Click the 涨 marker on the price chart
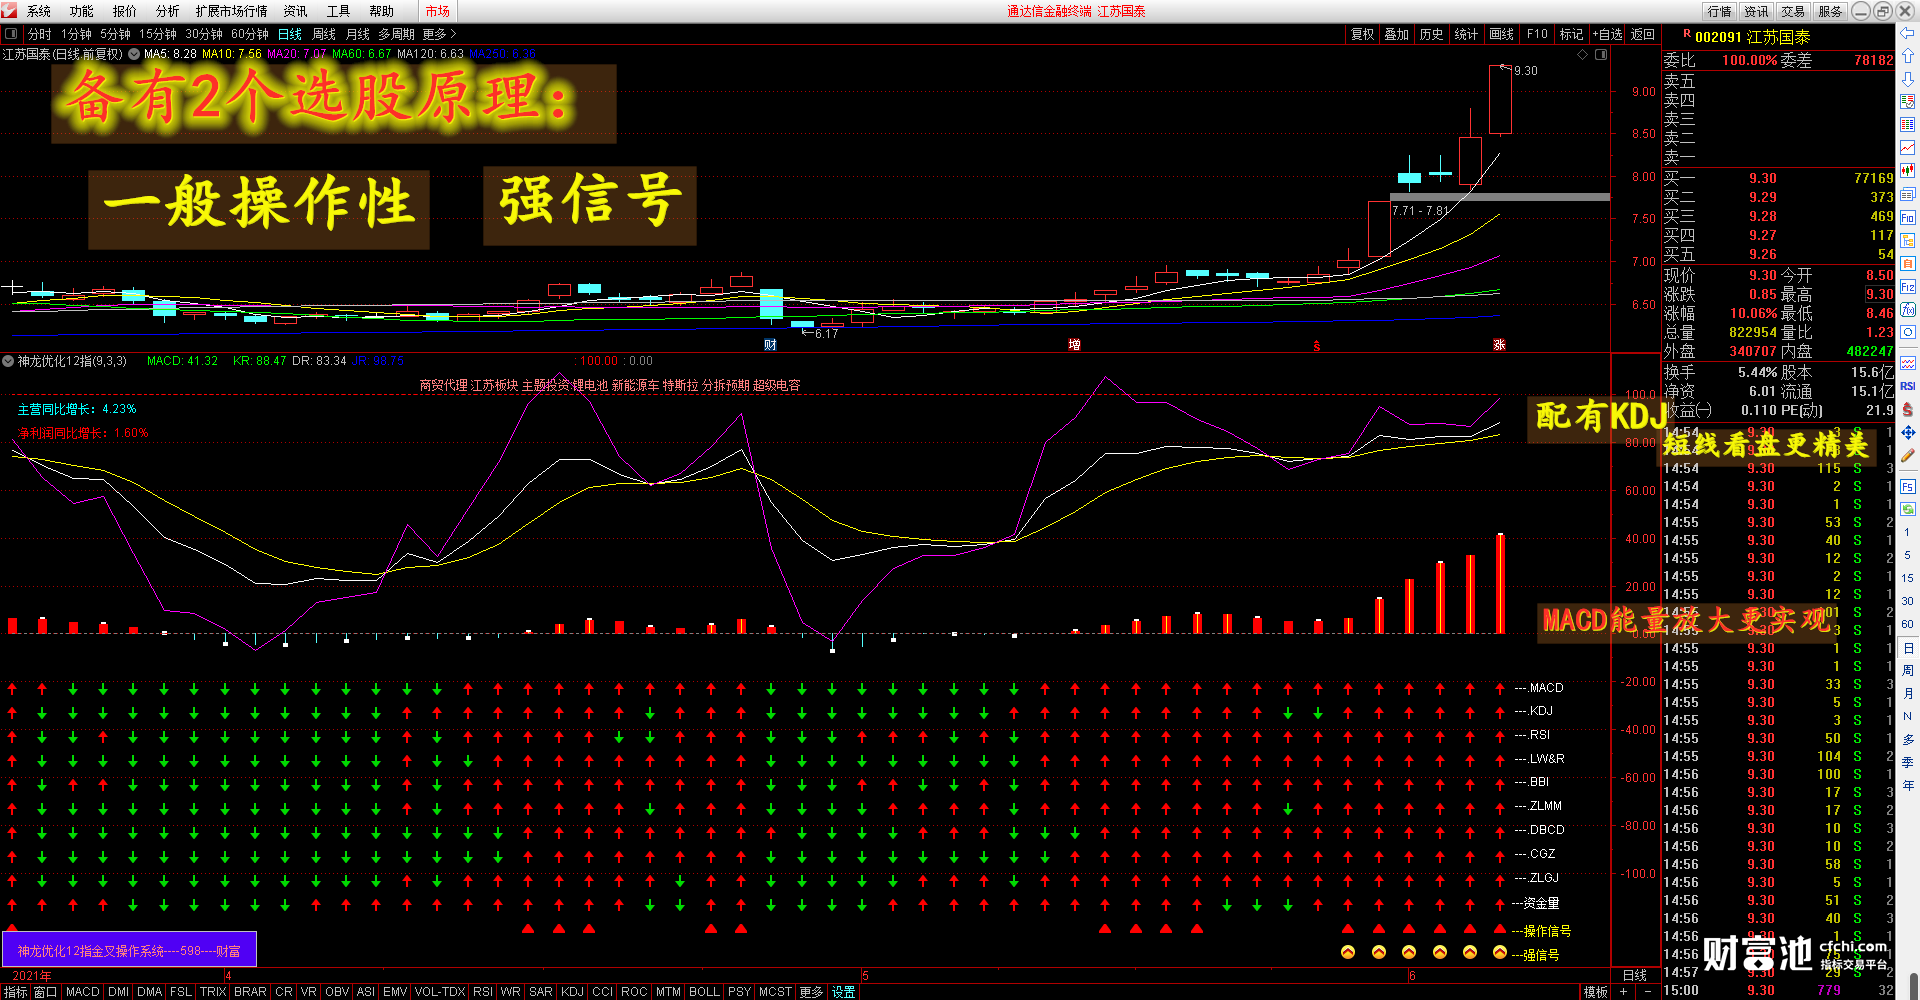This screenshot has width=1920, height=1000. [1499, 345]
